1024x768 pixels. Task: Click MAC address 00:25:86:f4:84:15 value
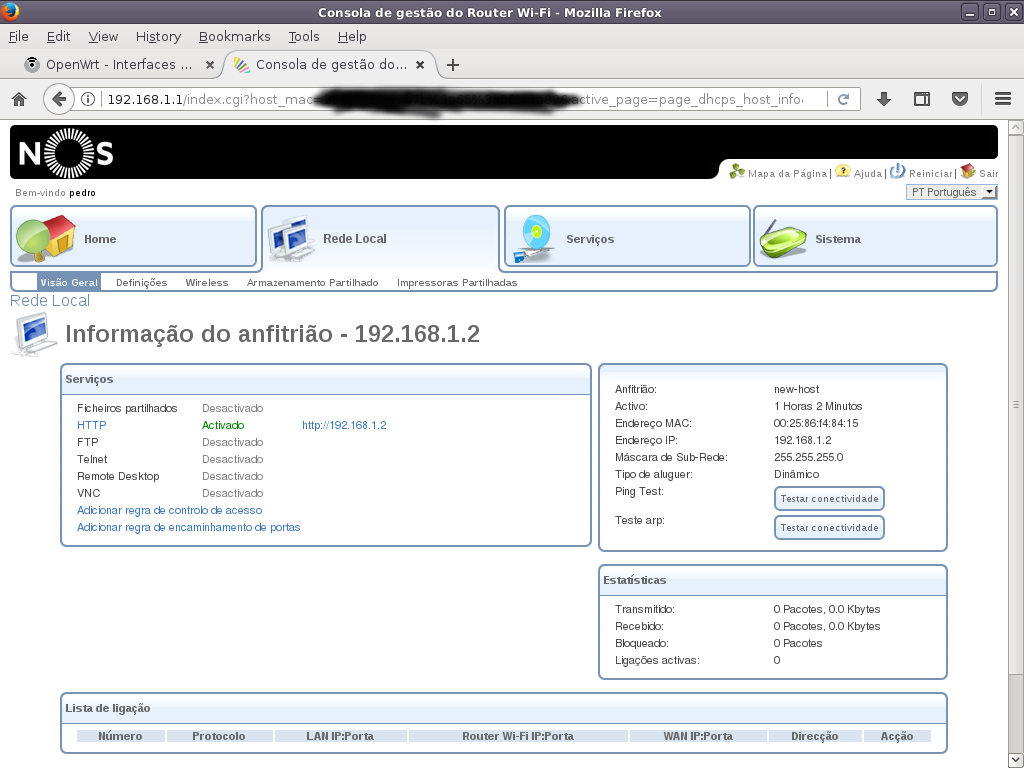pos(816,423)
